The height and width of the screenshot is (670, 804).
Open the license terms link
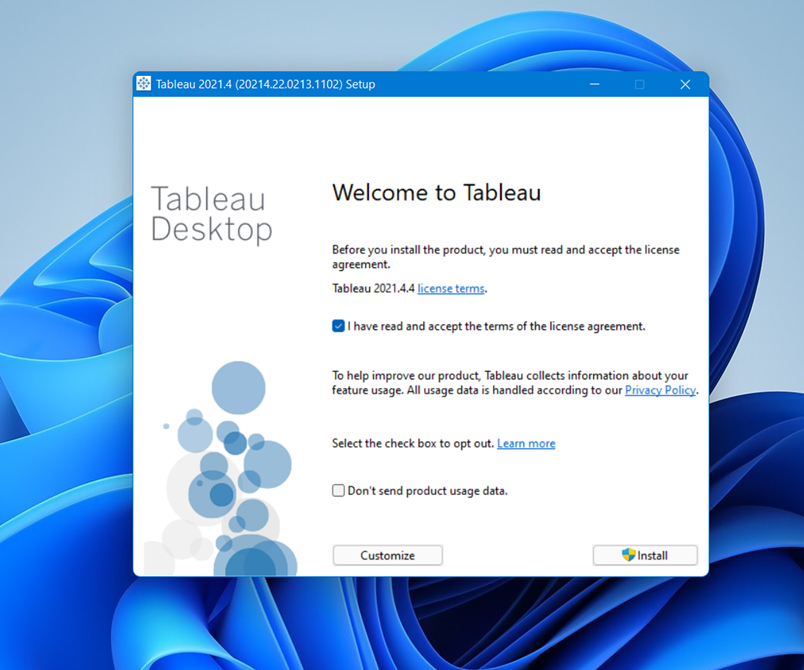[x=450, y=288]
